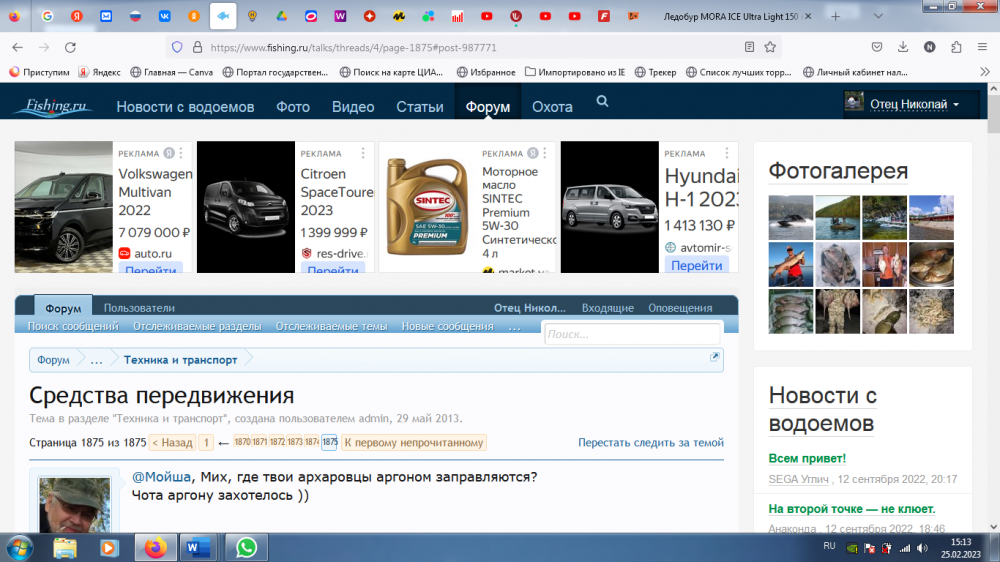Viewport: 1000px width, 562px height.
Task: Click Перестать следить за темой link
Action: pyautogui.click(x=650, y=443)
